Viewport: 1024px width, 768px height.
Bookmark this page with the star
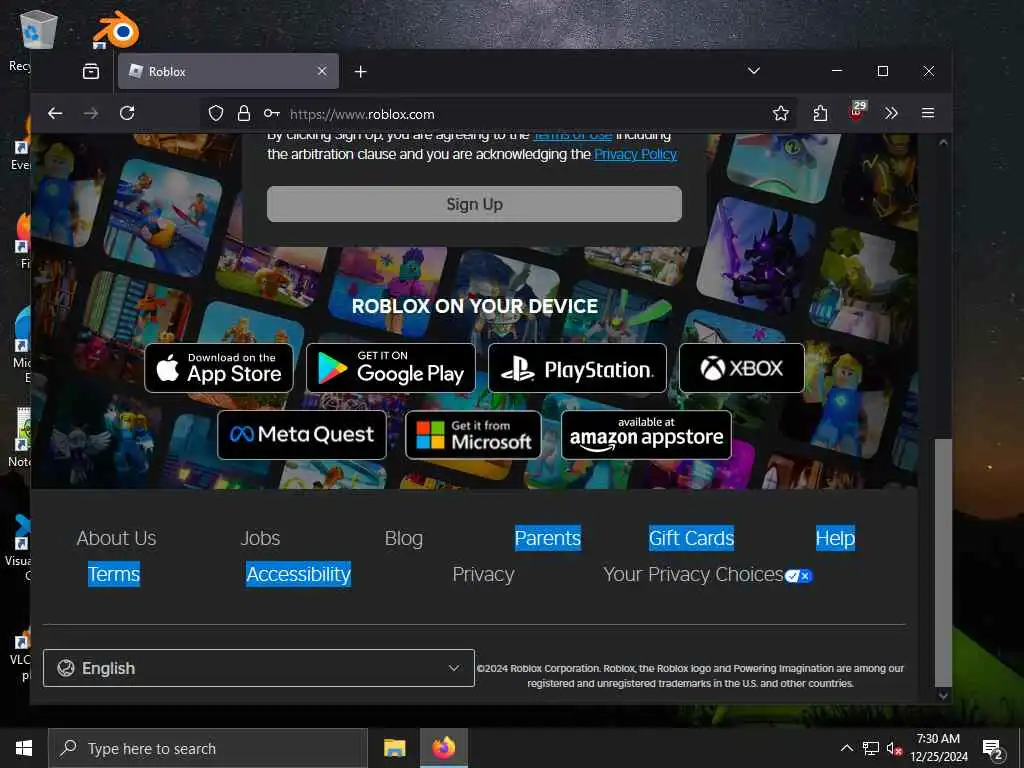coord(780,114)
